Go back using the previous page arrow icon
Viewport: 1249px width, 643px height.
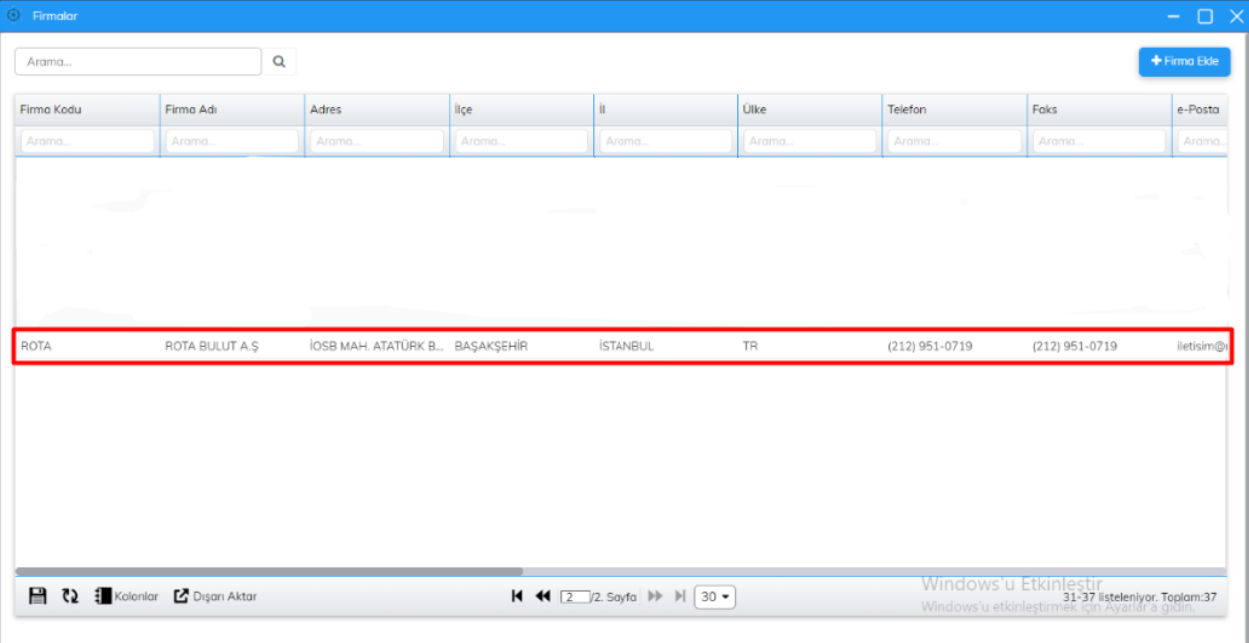click(x=542, y=596)
